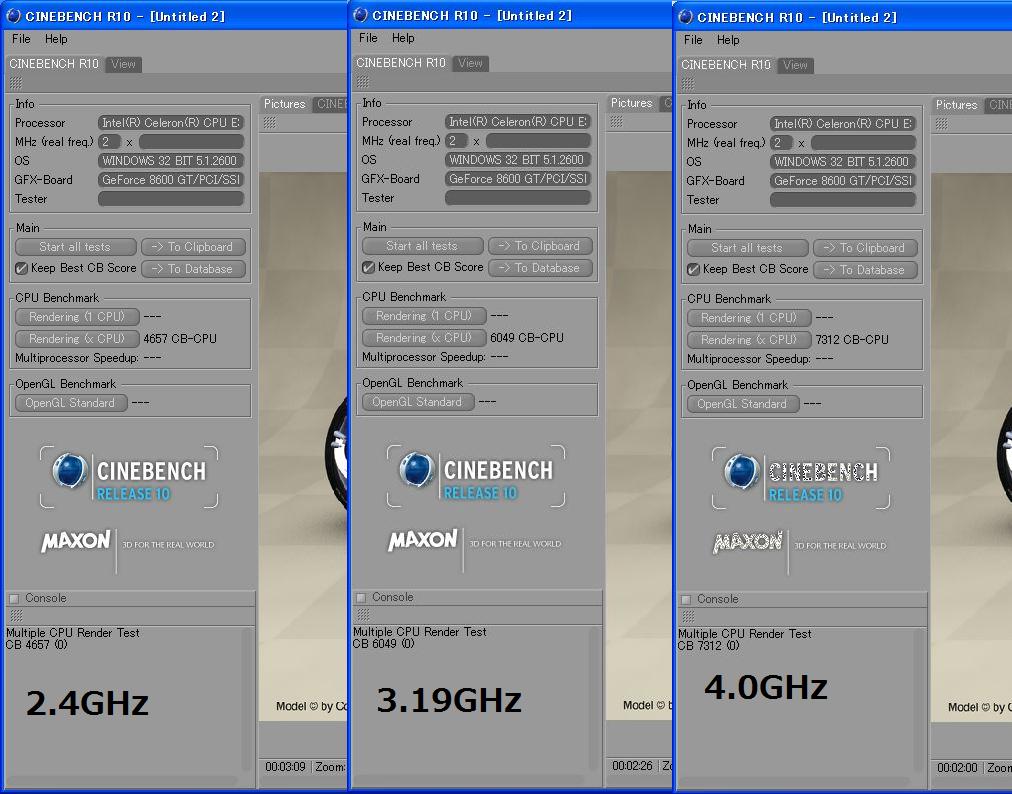Run OpenGL Standard test in the 3.19GHz window
This screenshot has height=794, width=1012.
pyautogui.click(x=418, y=402)
